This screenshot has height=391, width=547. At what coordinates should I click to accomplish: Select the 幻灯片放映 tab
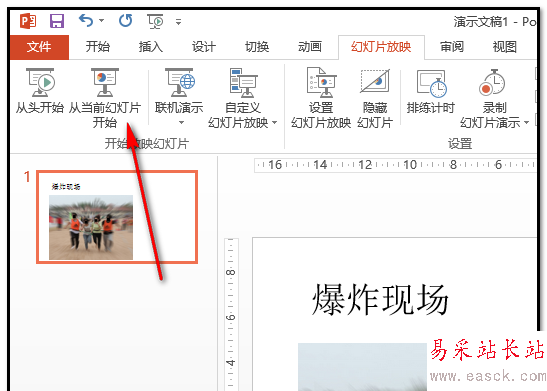tap(381, 47)
